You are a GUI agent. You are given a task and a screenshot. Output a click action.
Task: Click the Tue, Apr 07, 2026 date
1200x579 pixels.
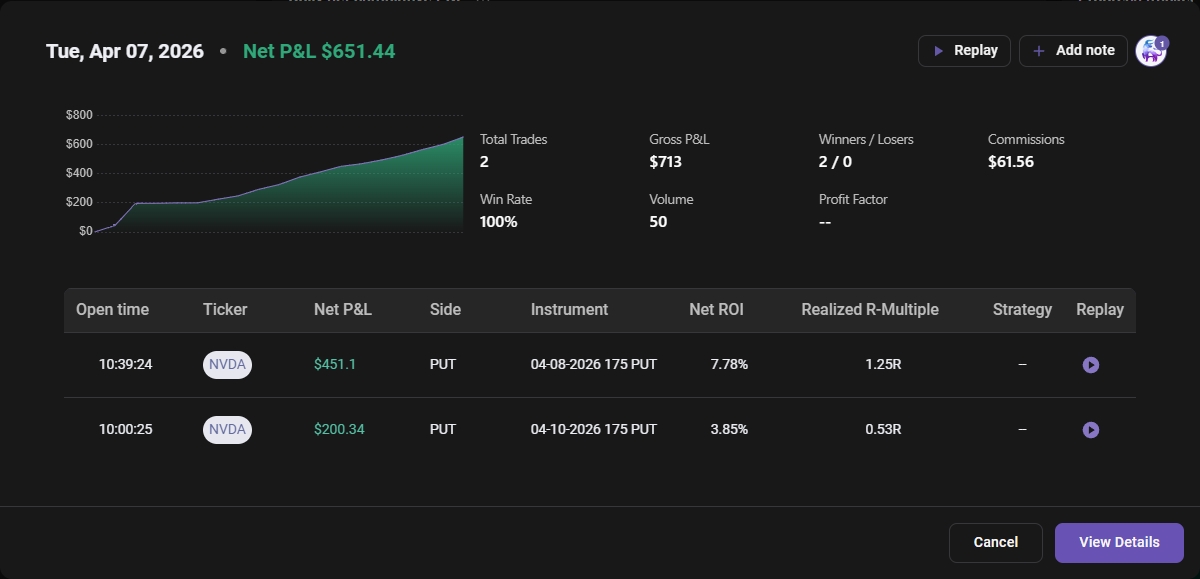click(125, 51)
